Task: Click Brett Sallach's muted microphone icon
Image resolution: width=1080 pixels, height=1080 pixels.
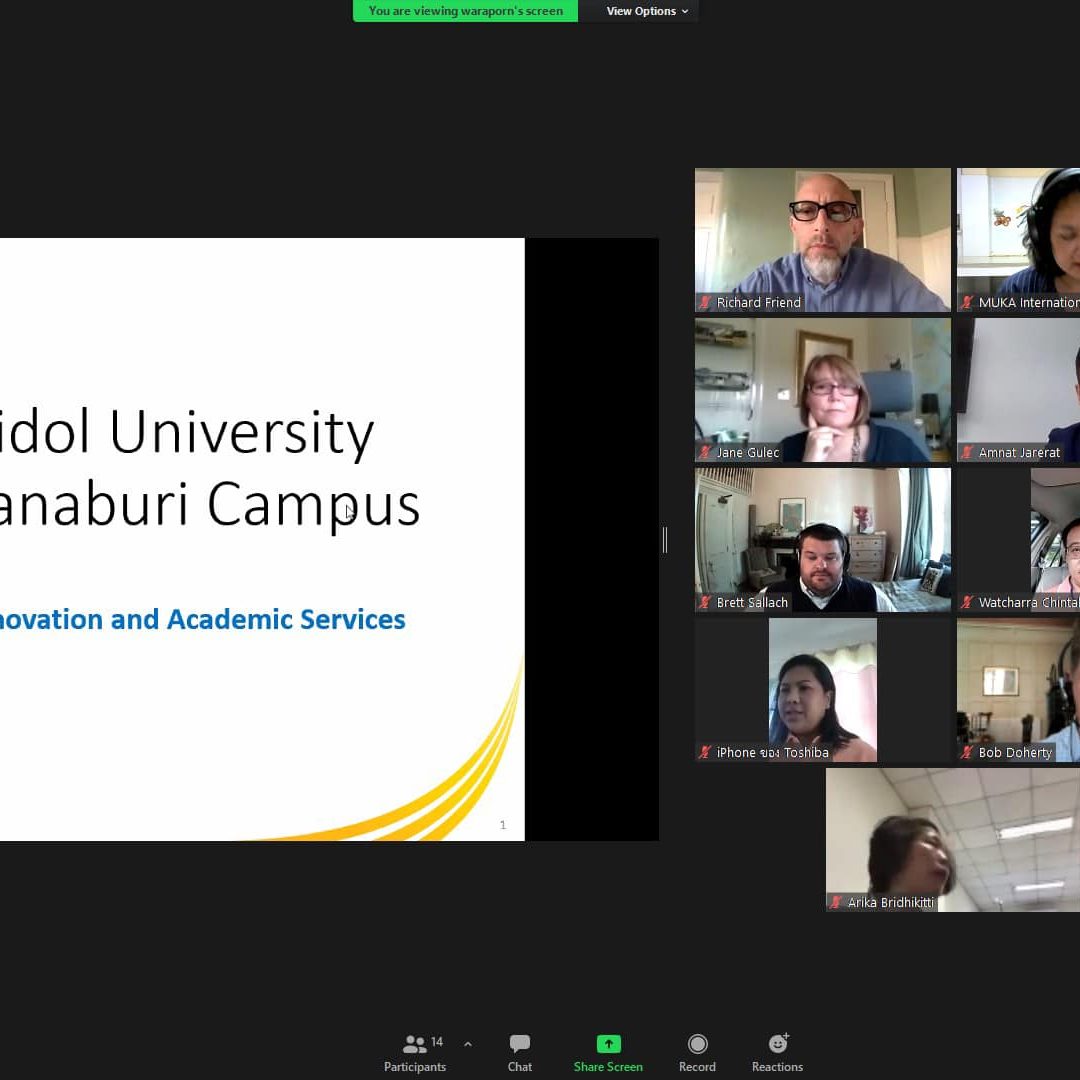Action: click(706, 602)
